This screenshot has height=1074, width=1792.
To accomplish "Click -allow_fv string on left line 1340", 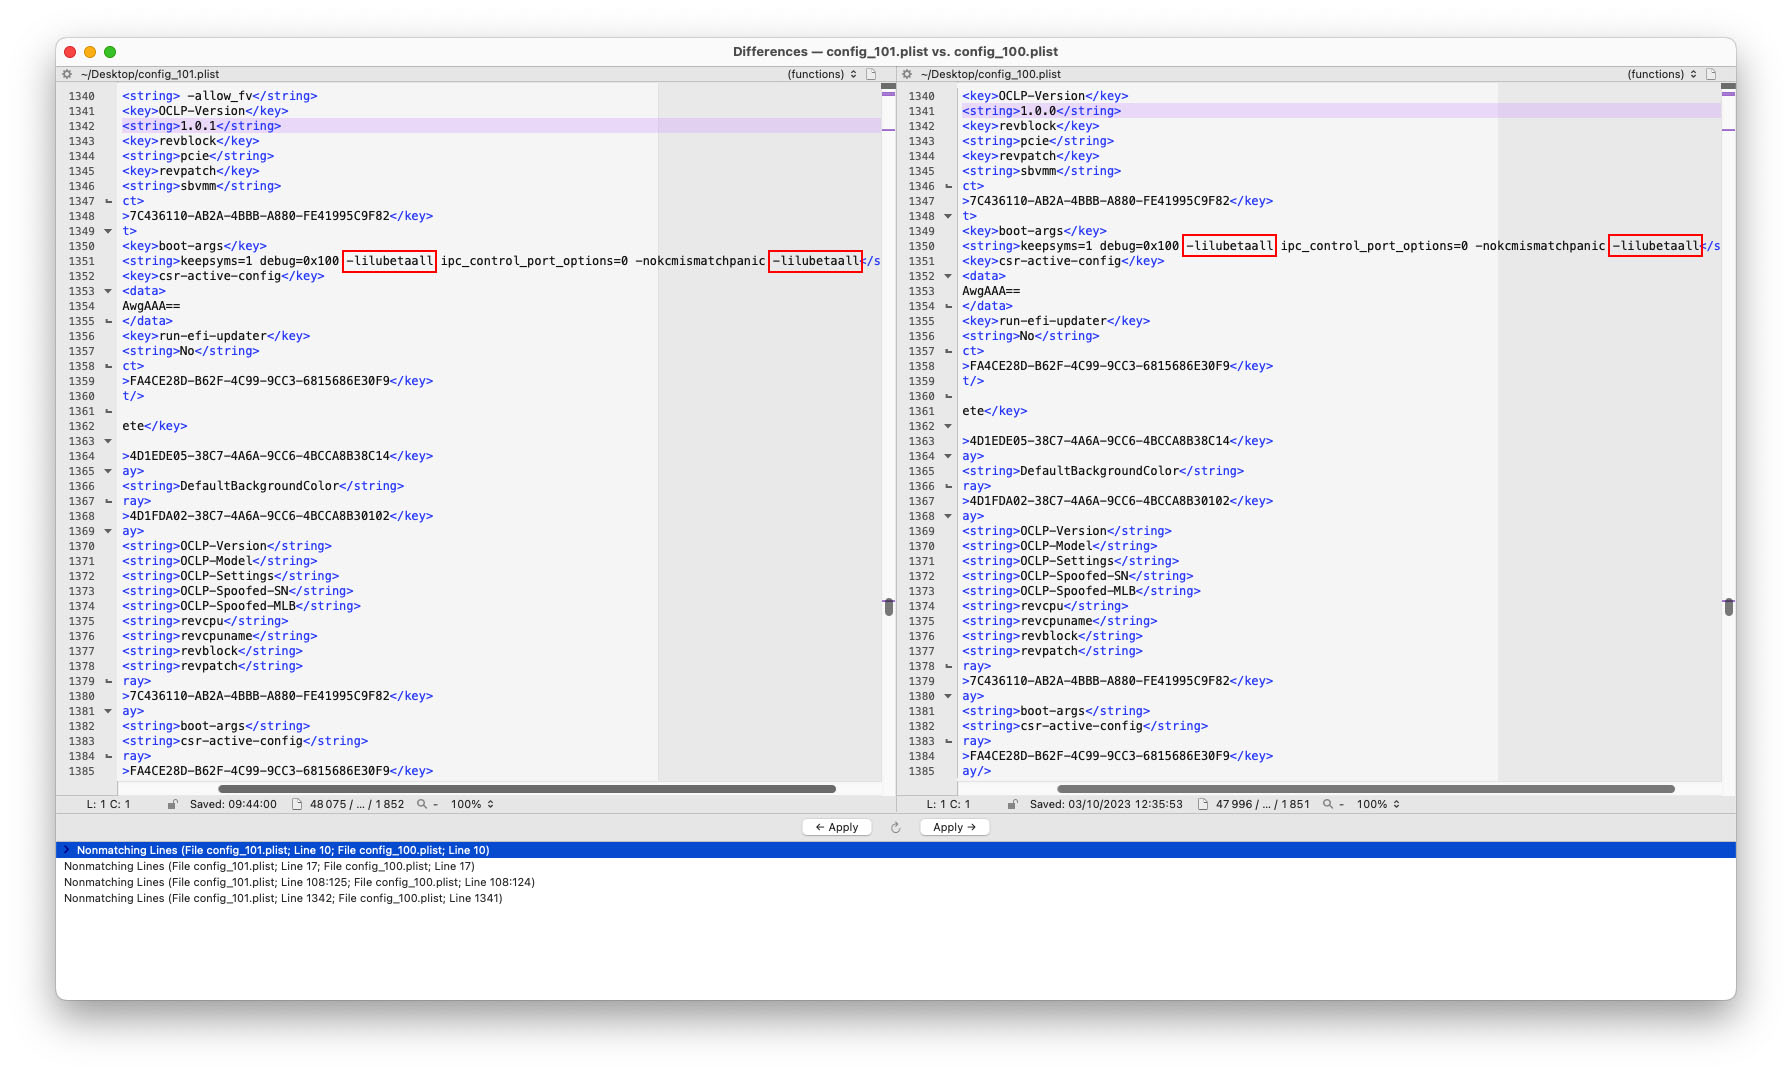I will pyautogui.click(x=220, y=96).
